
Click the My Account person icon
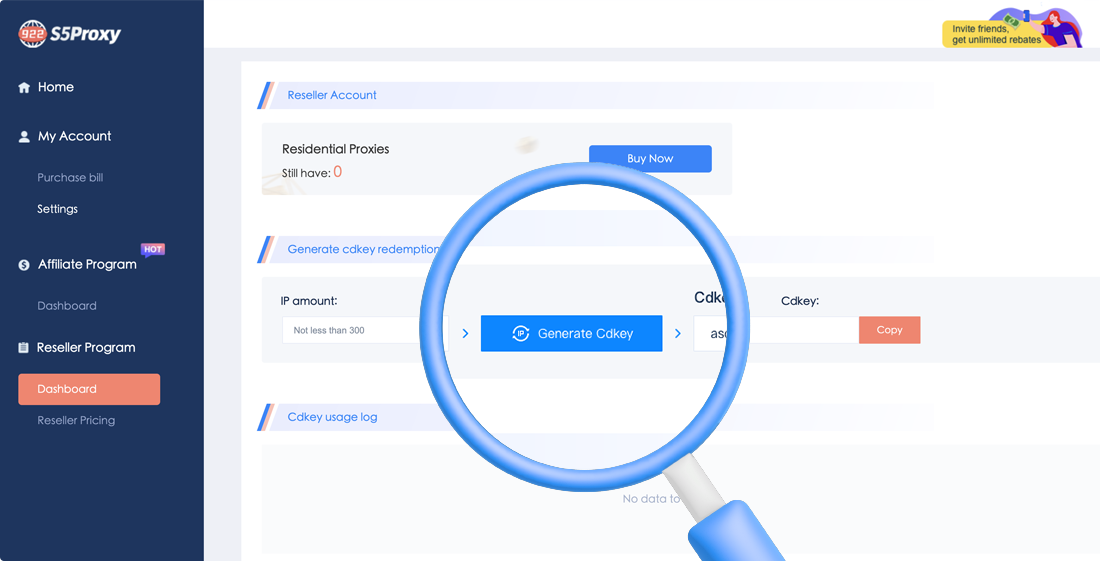(24, 137)
